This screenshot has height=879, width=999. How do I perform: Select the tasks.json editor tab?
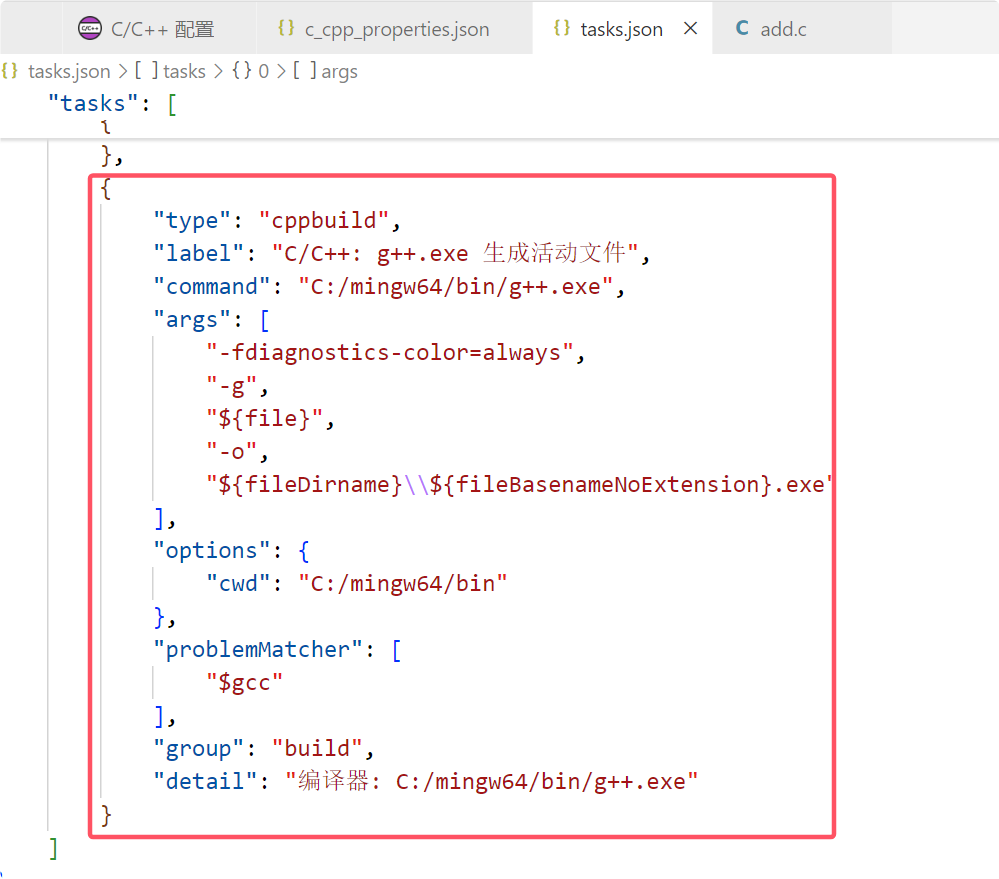coord(621,29)
